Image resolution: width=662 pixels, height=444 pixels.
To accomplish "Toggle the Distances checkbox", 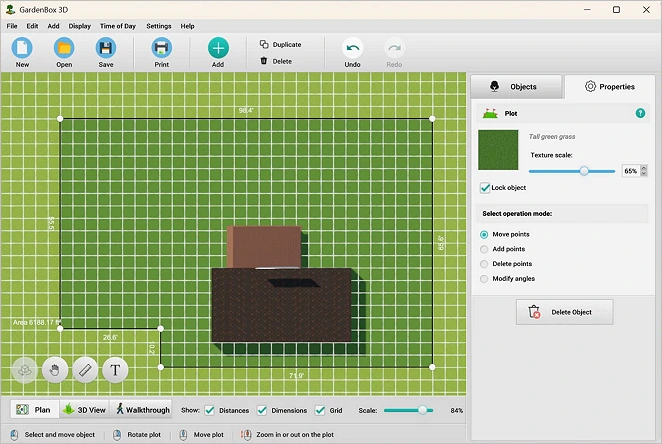I will point(209,410).
